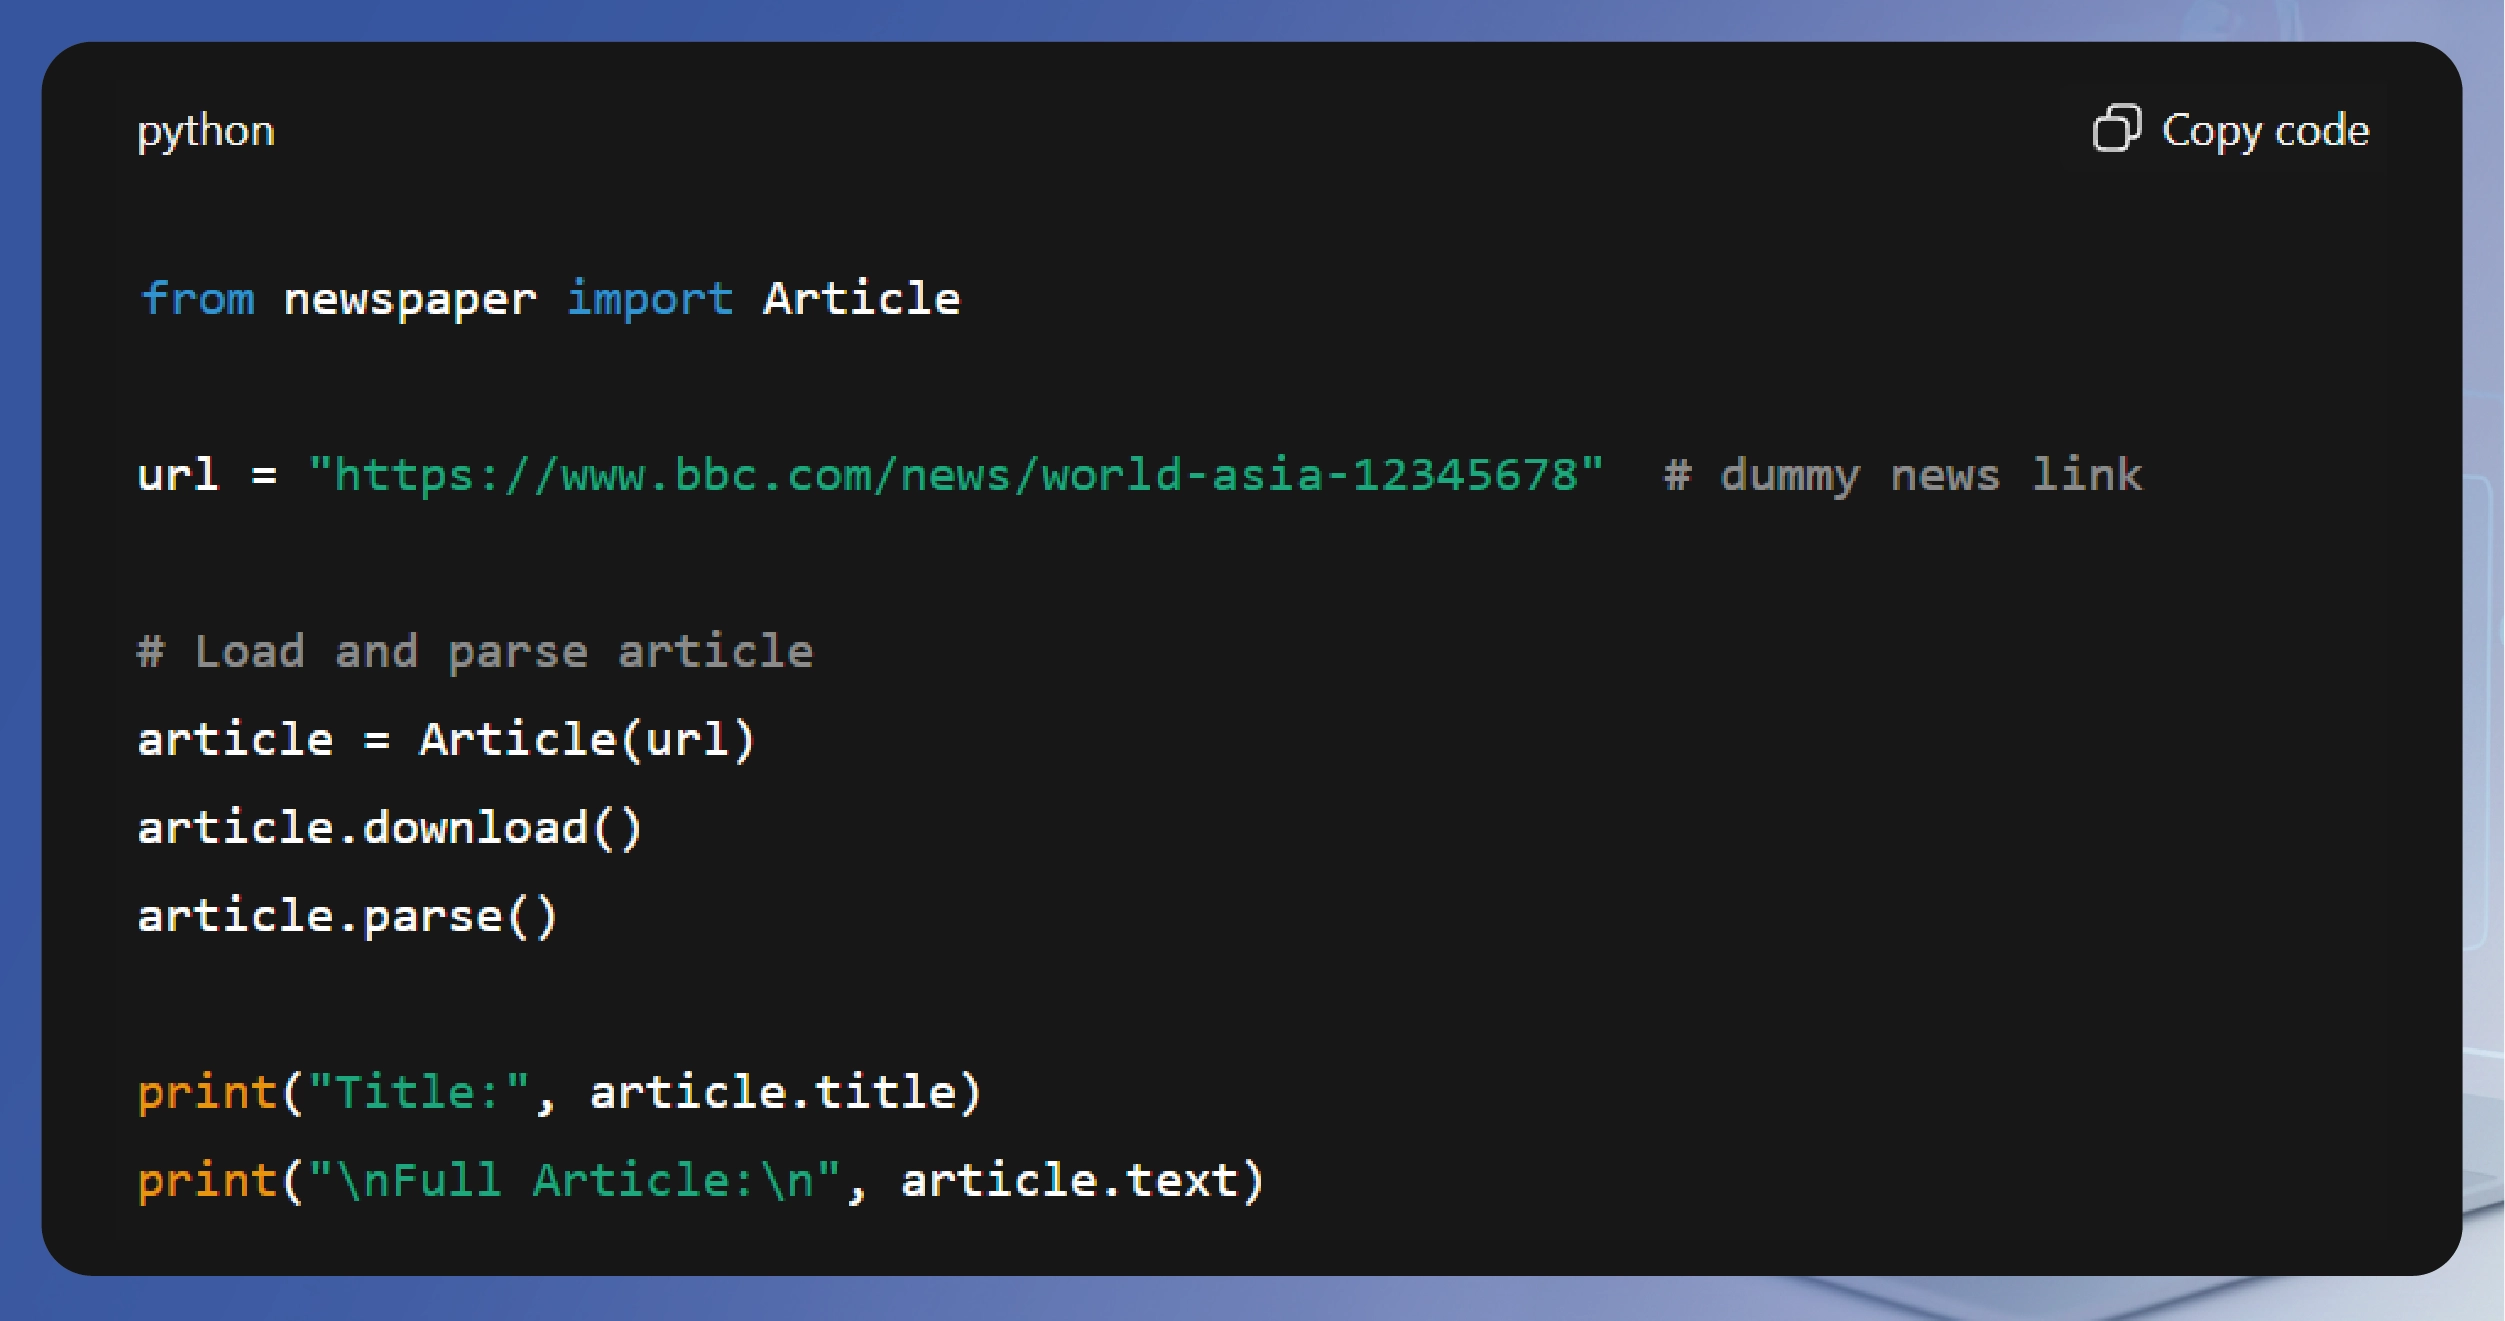
Task: Click the 'Article(url)' constructor call
Action: pos(587,740)
